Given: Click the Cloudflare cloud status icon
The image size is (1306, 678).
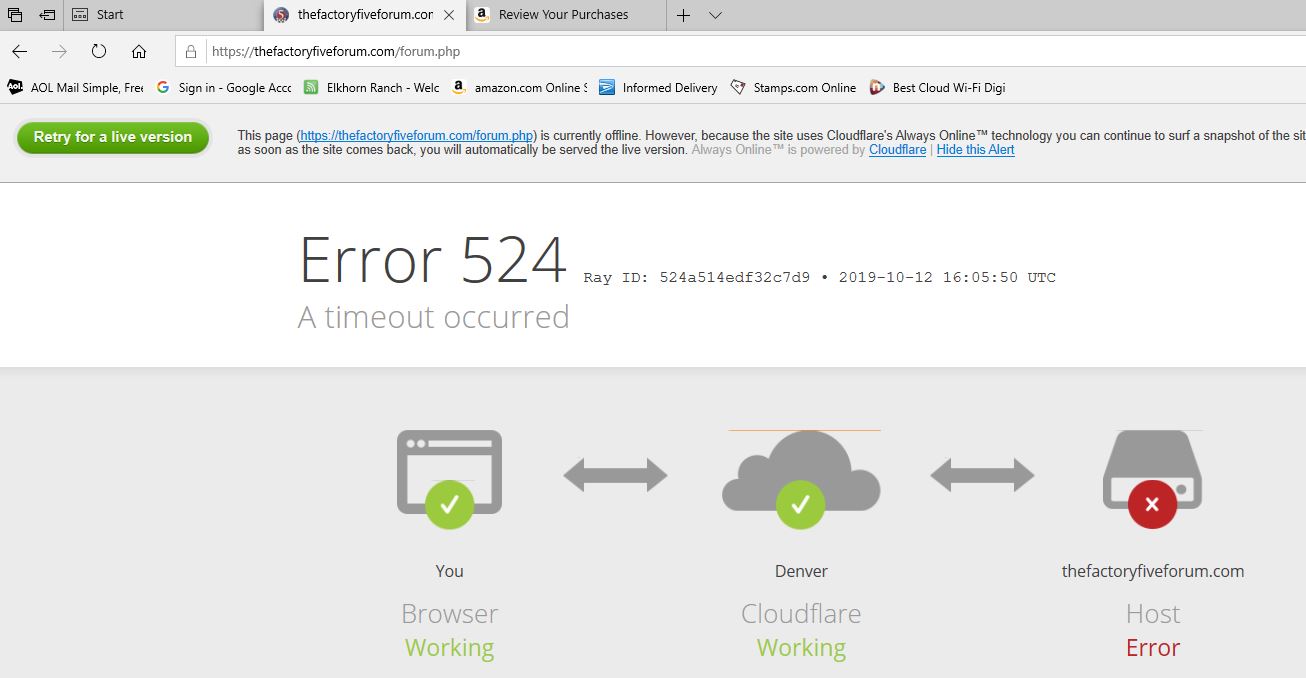Looking at the screenshot, I should pos(801,480).
